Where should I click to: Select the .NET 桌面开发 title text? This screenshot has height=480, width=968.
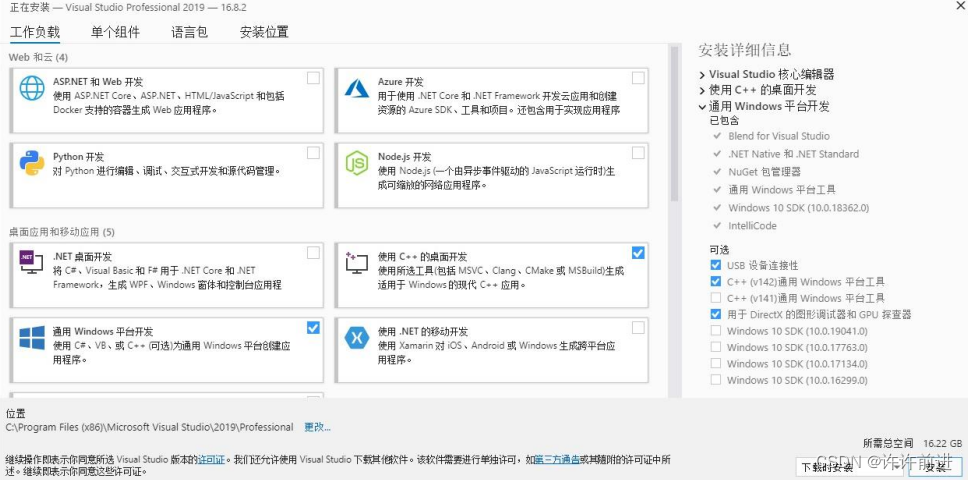tap(83, 257)
